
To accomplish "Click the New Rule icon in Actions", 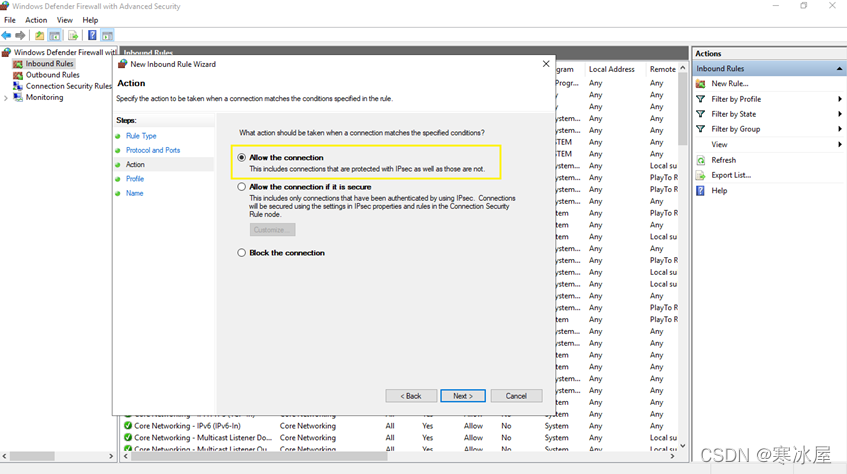I will pyautogui.click(x=701, y=84).
